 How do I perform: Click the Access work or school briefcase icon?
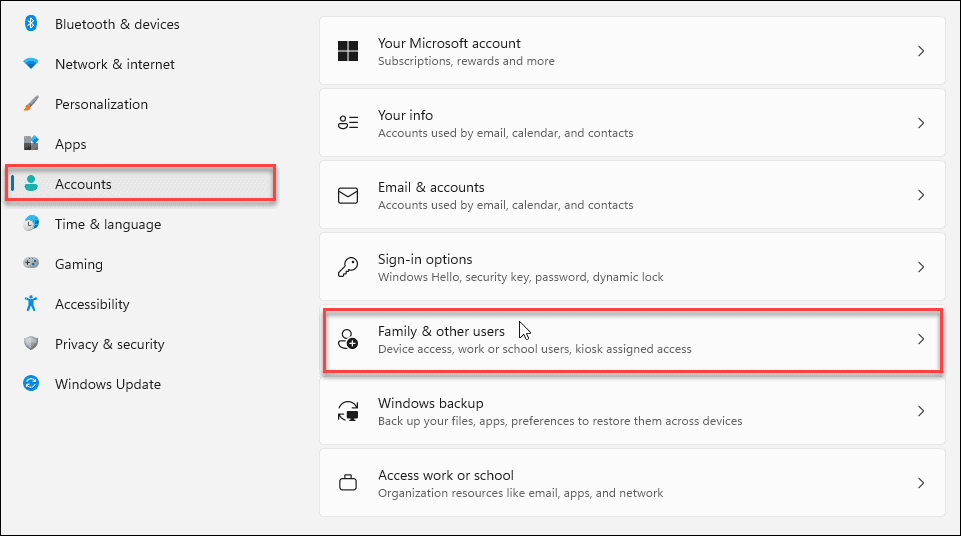point(348,483)
